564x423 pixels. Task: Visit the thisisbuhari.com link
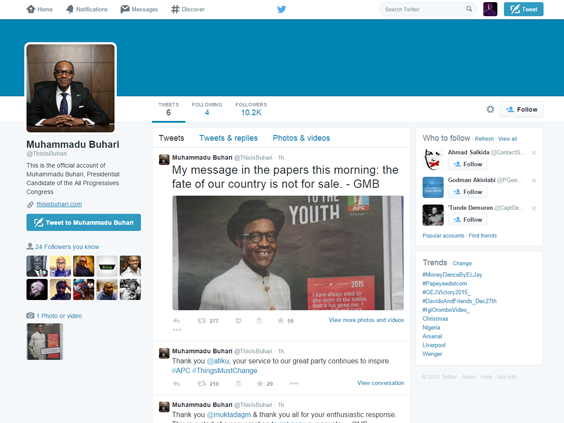(x=59, y=204)
